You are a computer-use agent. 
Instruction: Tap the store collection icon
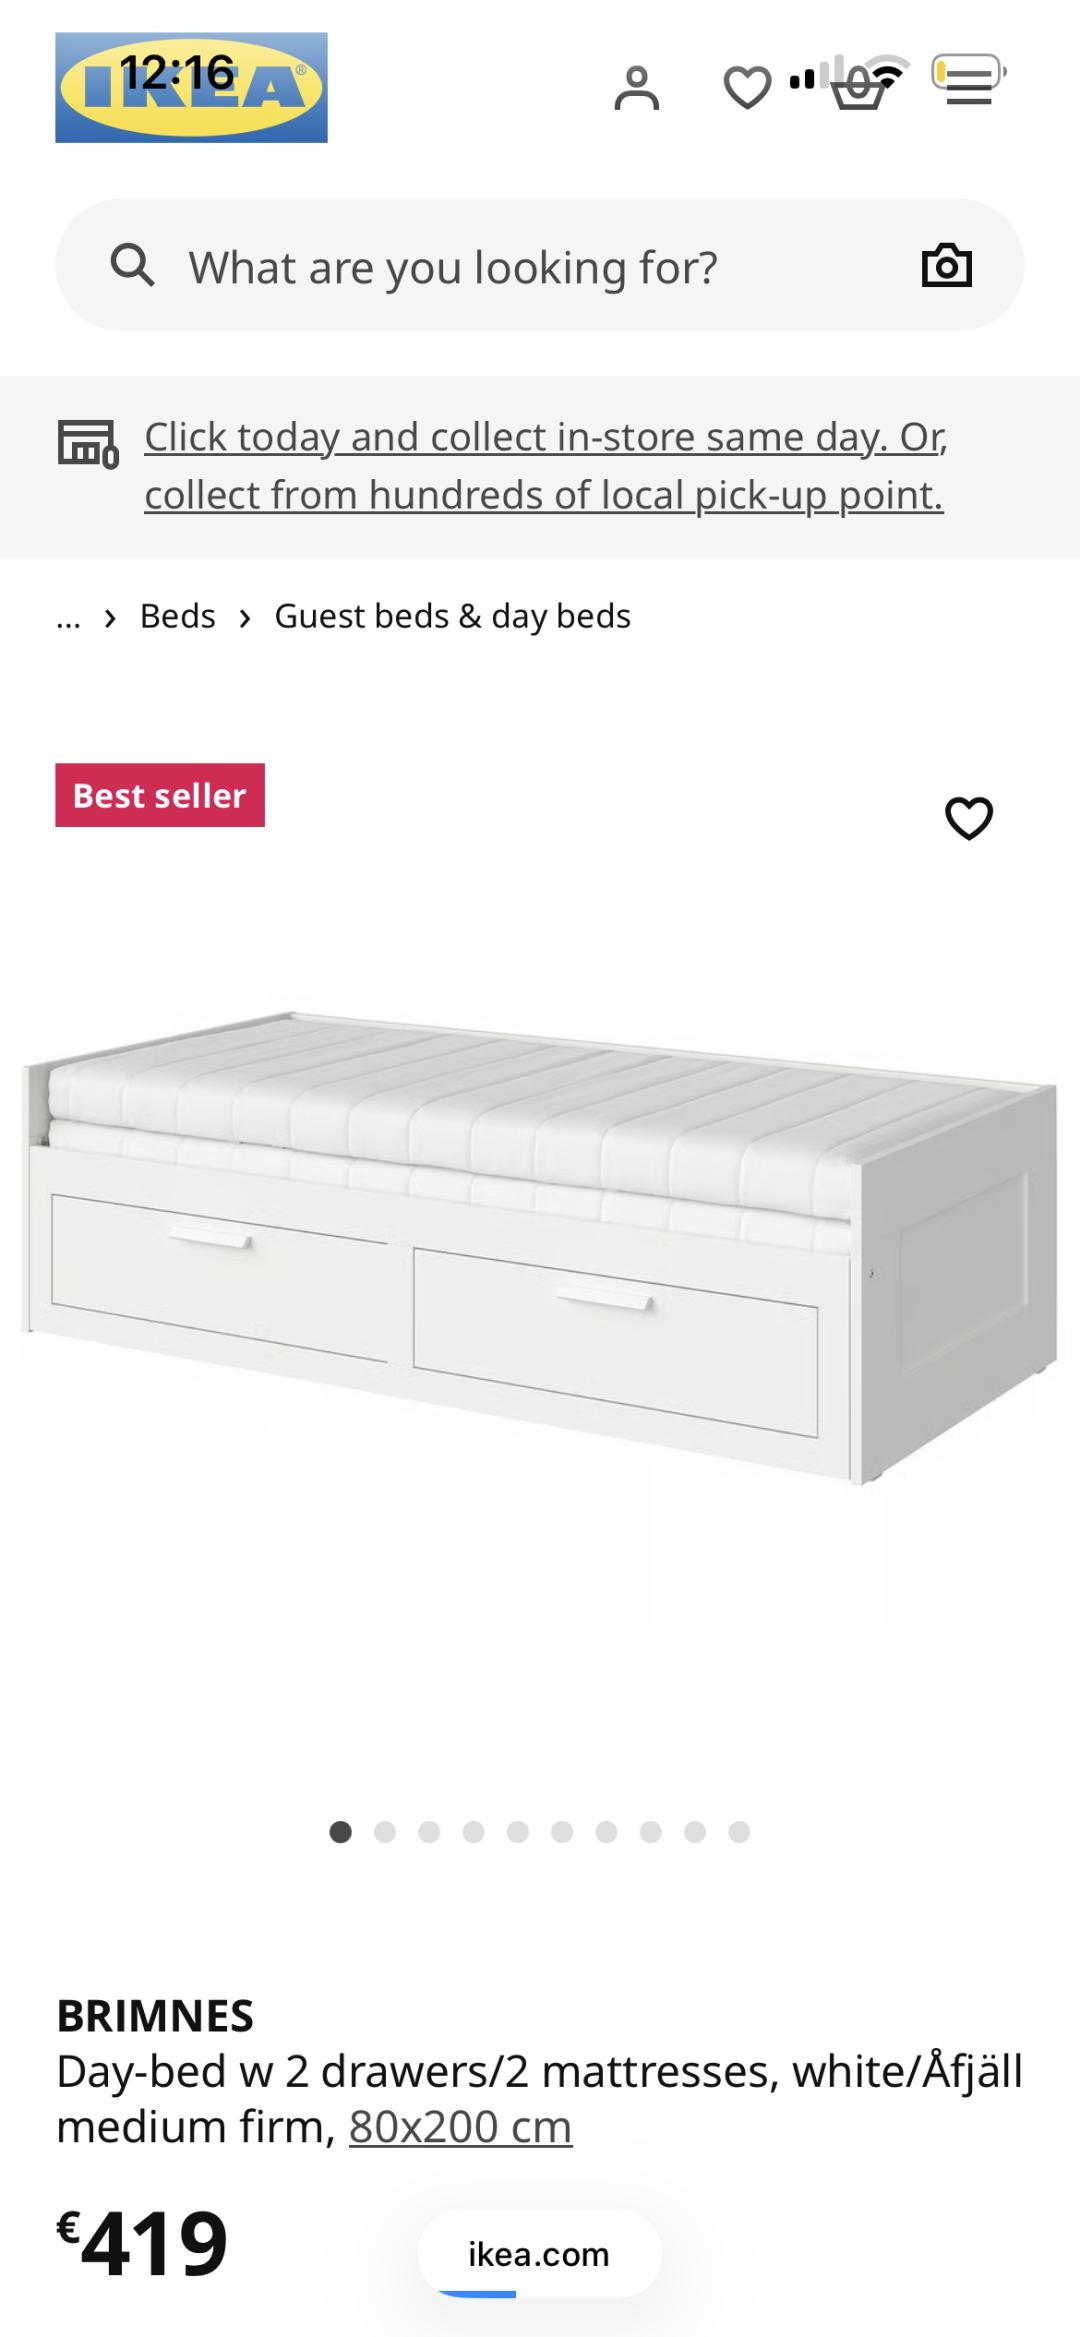coord(88,444)
